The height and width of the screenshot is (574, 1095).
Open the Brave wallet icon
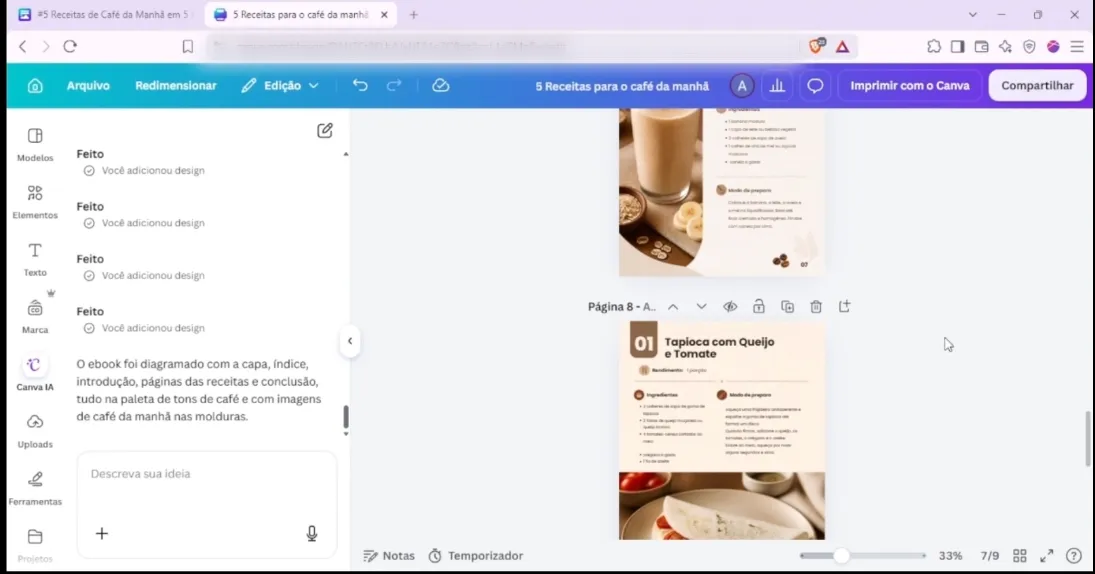point(981,47)
